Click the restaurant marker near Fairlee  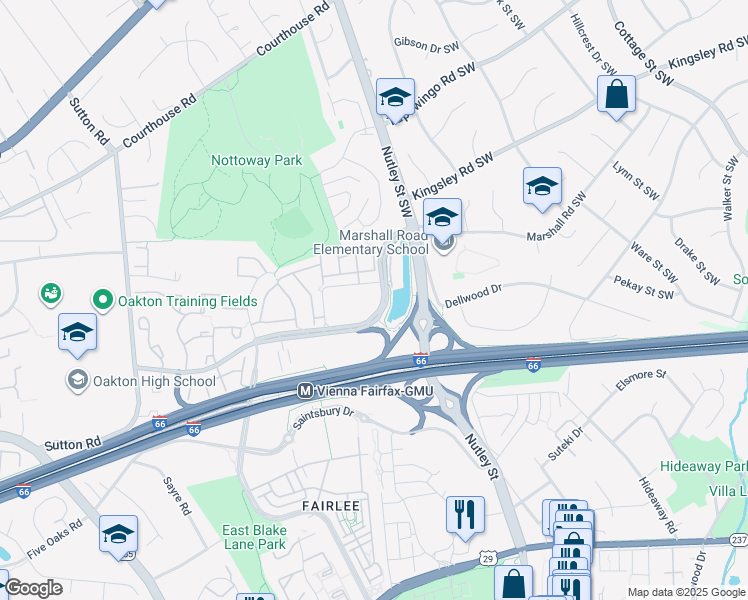pyautogui.click(x=465, y=518)
